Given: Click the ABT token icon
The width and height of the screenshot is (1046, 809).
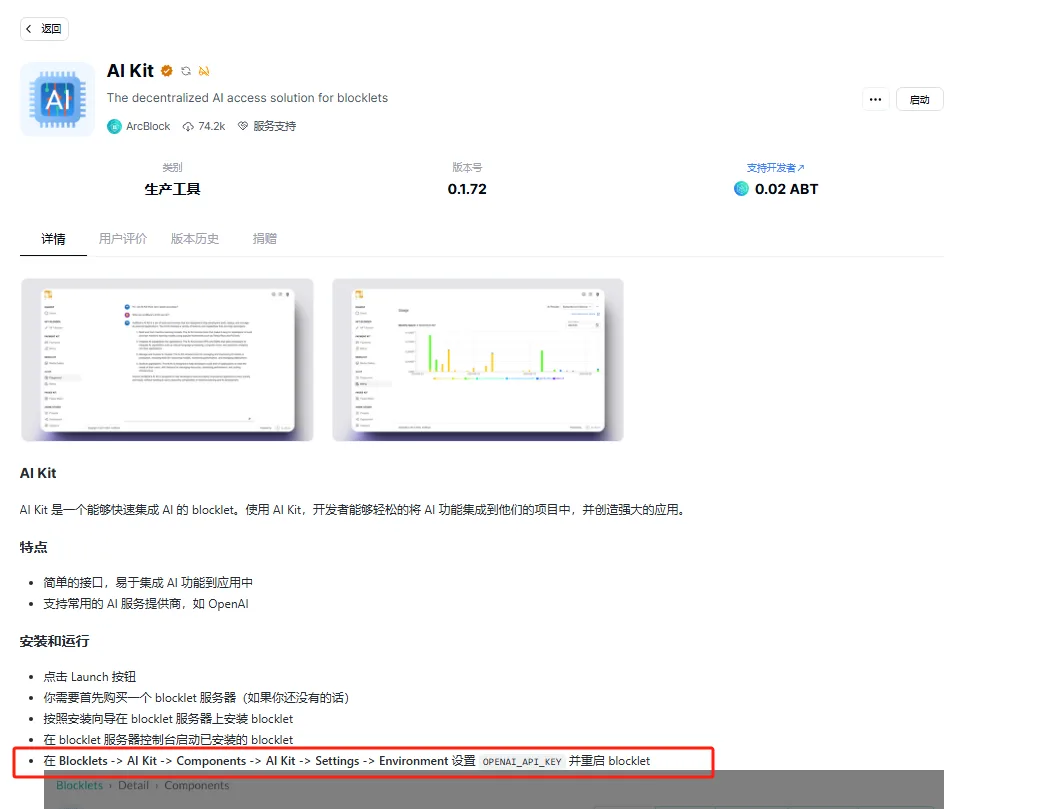Looking at the screenshot, I should coord(741,189).
